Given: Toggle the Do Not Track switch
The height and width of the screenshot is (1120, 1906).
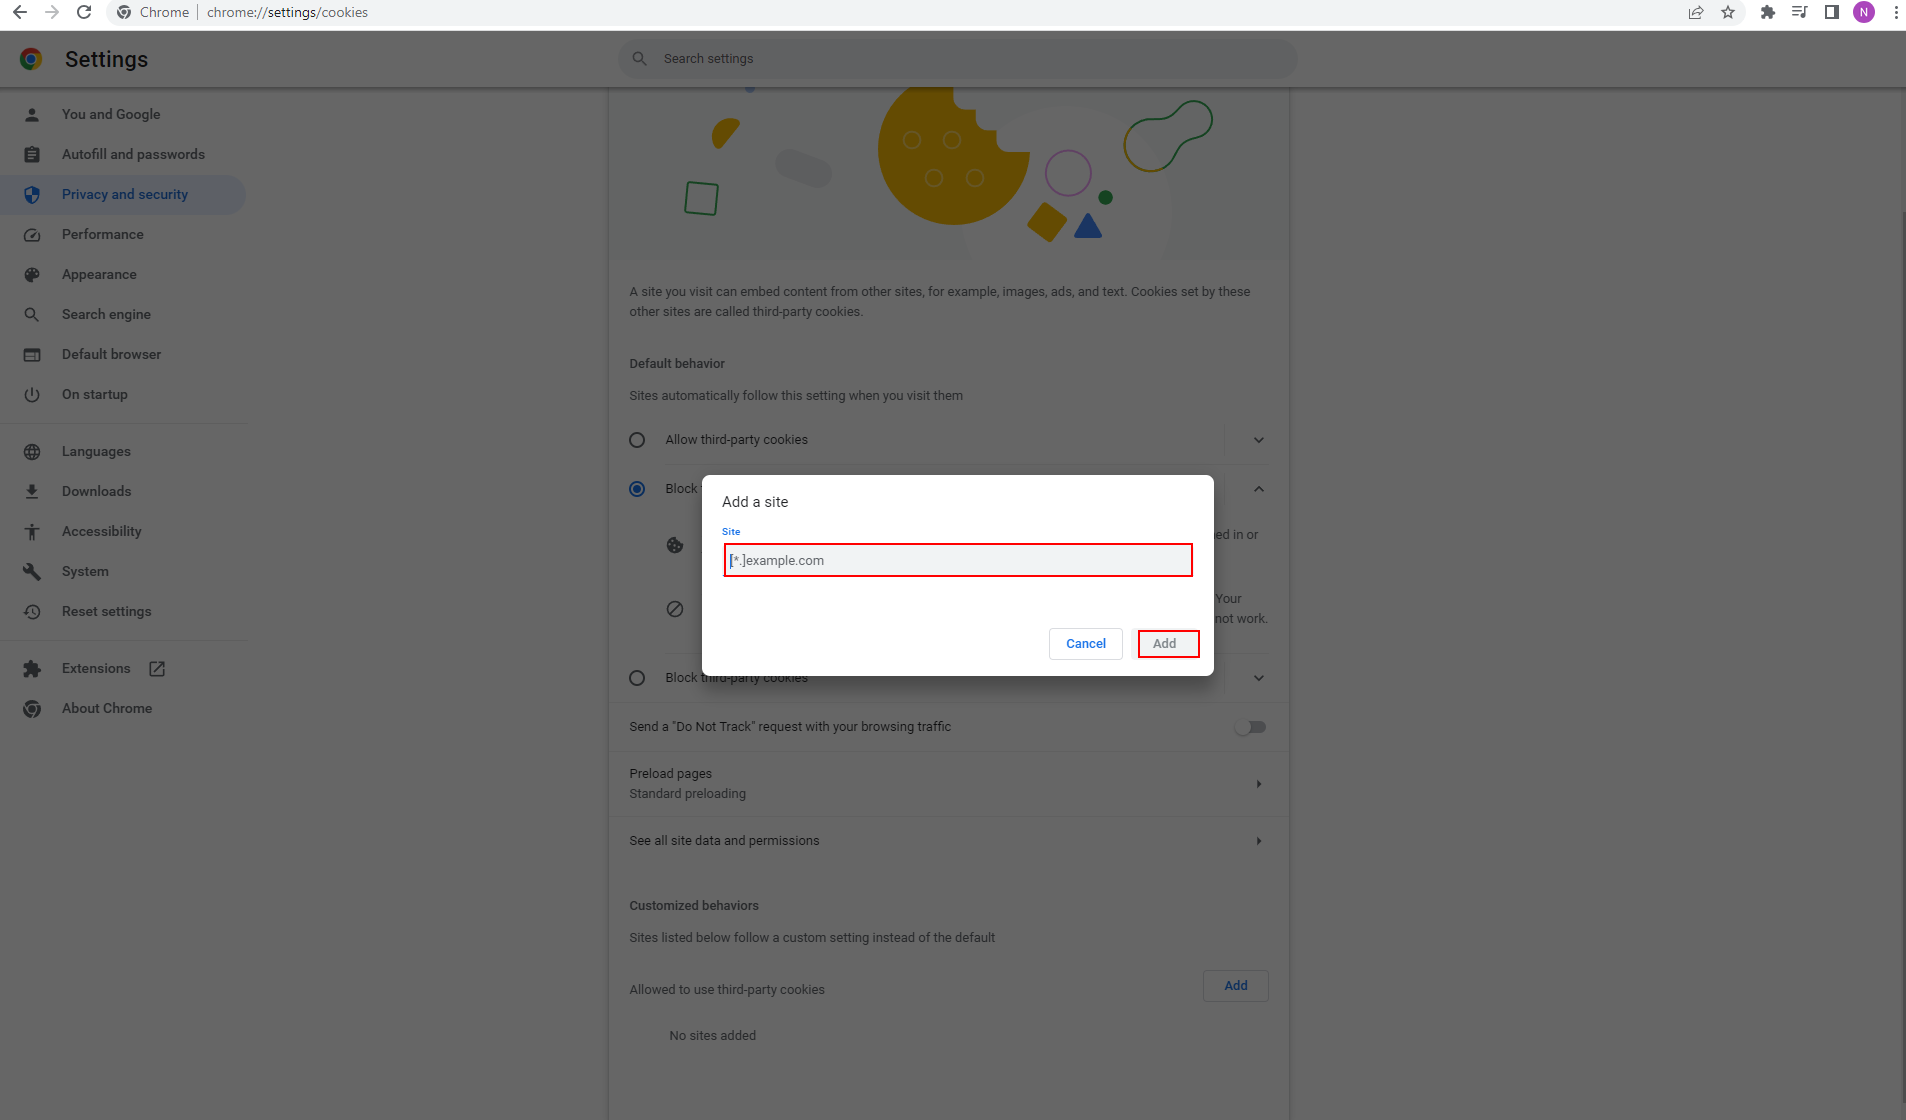Looking at the screenshot, I should pos(1250,727).
